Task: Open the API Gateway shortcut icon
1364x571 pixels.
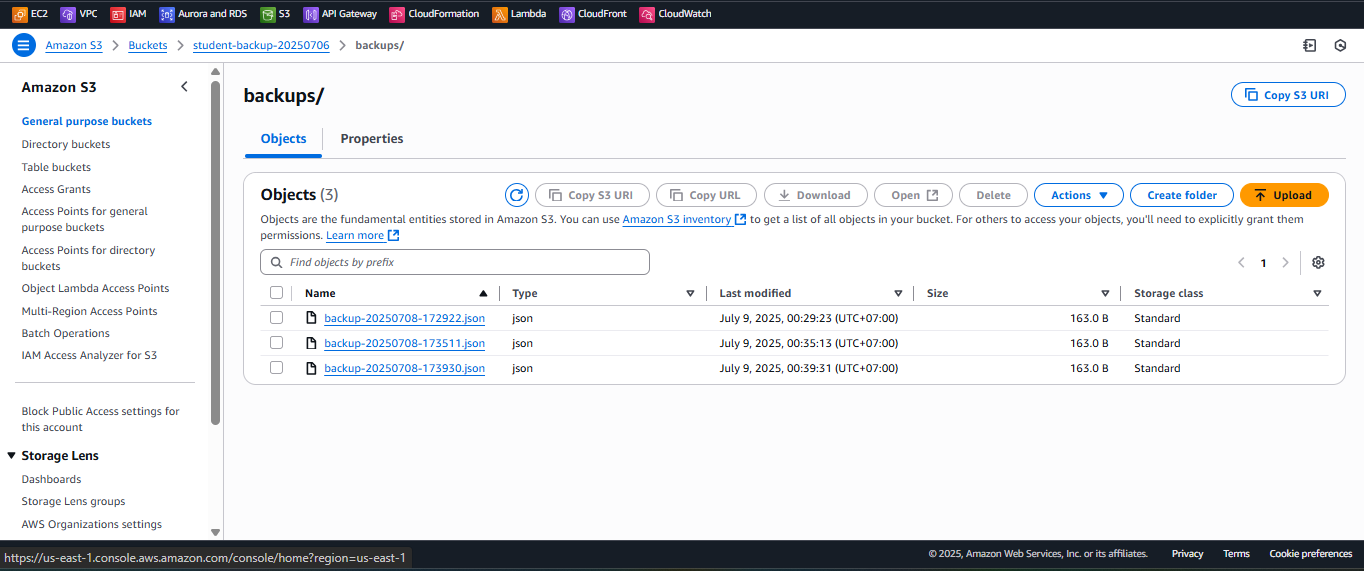Action: [x=311, y=14]
